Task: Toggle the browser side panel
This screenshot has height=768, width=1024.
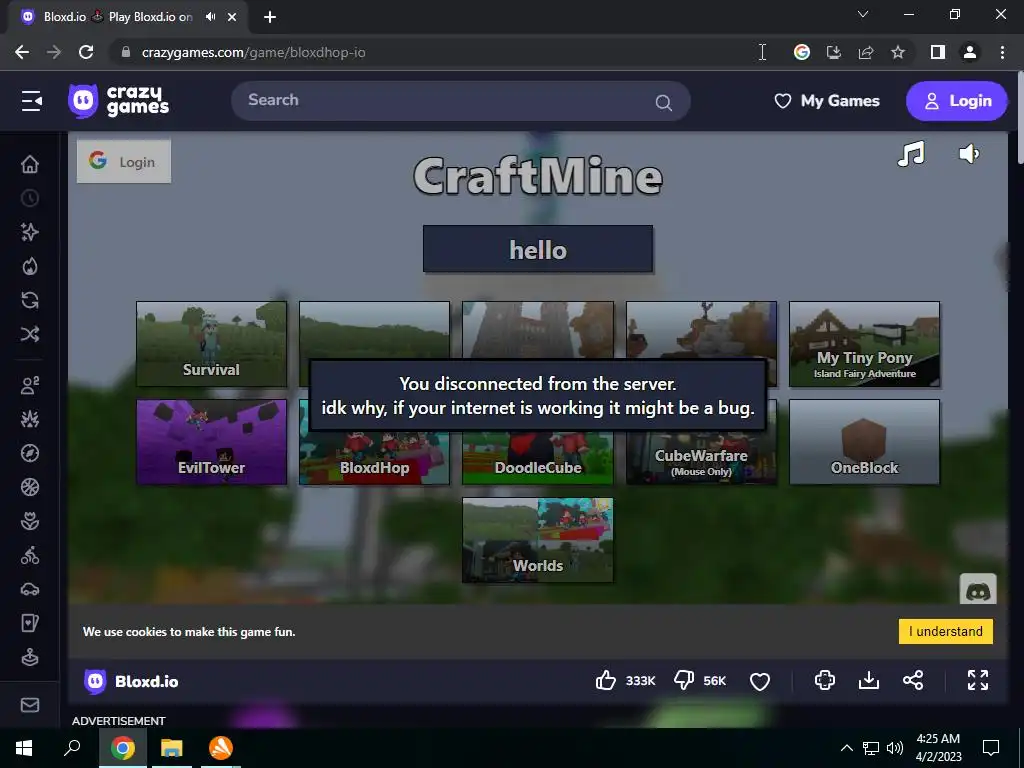Action: click(938, 52)
